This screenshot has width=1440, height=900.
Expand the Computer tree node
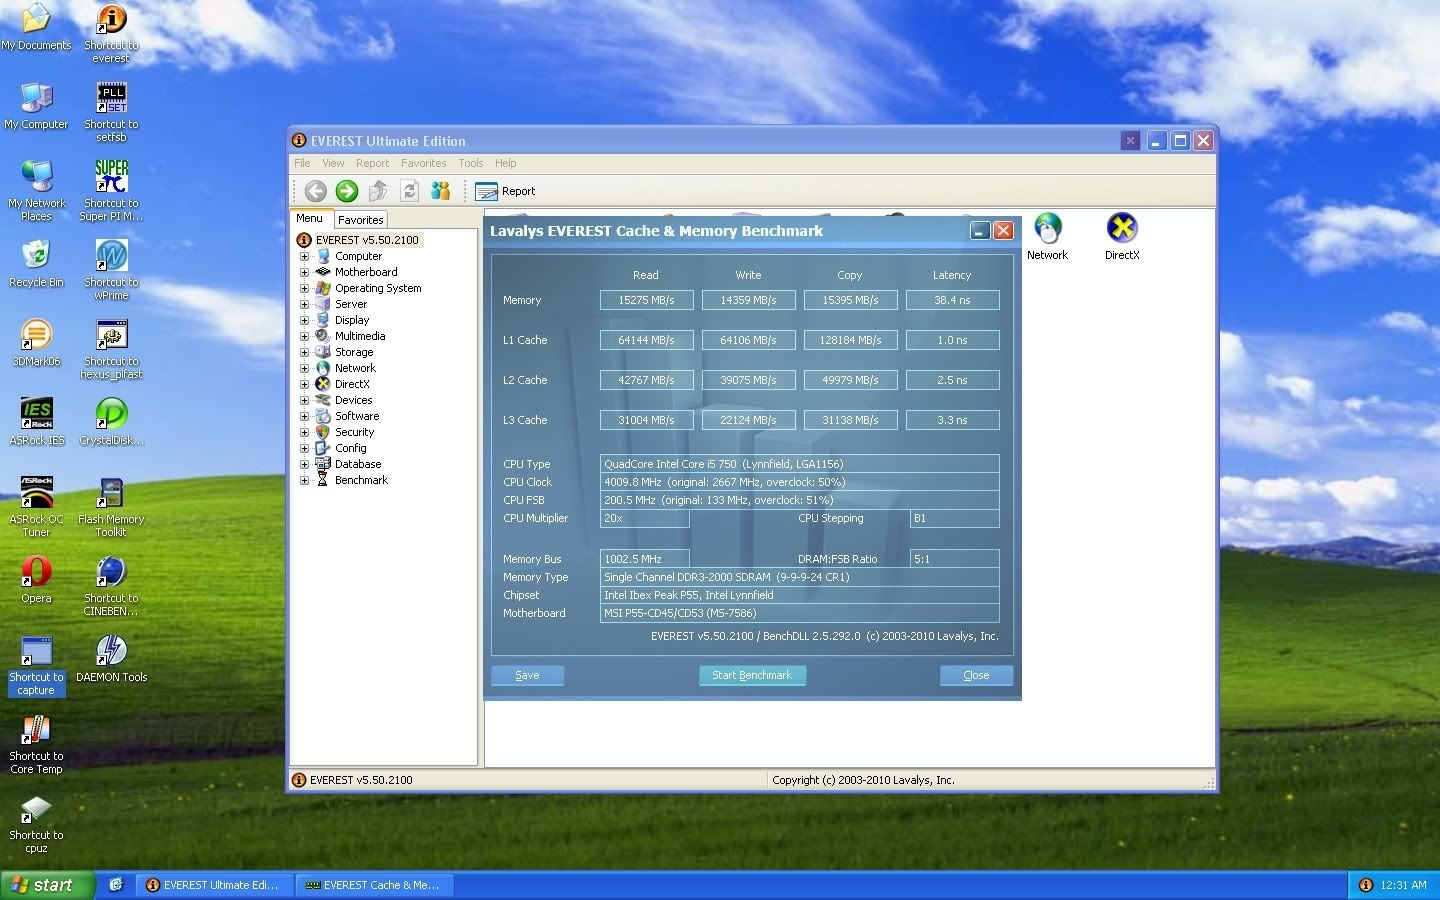(305, 256)
